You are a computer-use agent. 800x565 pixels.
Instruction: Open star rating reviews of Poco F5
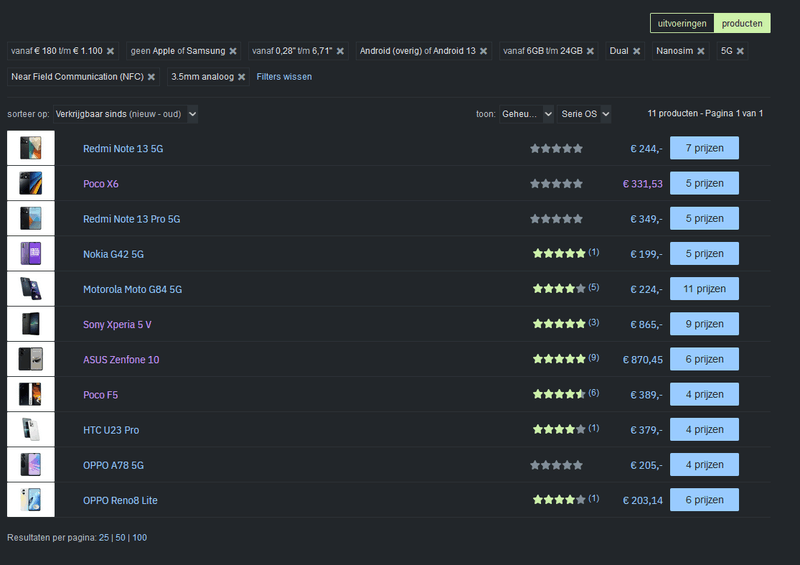566,394
